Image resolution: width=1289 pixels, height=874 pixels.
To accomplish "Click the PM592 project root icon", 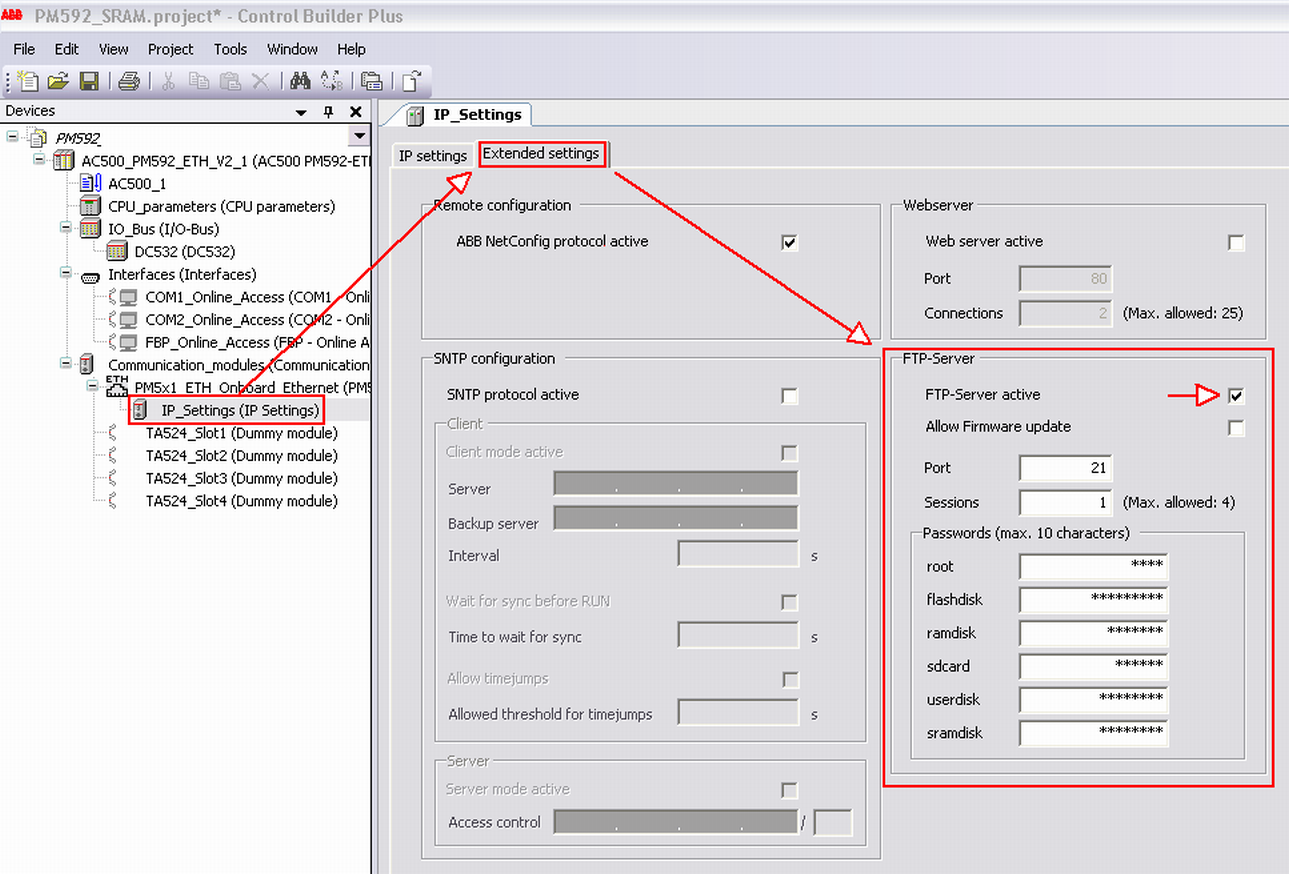I will [x=39, y=137].
